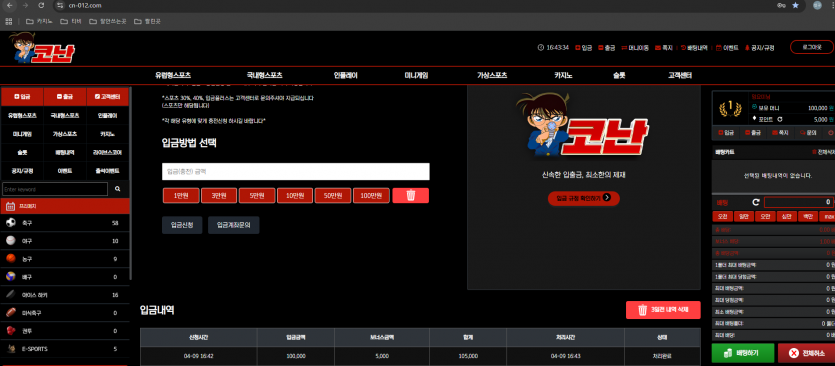Click the search magnifier in the sidebar
The image size is (835, 366).
[x=118, y=189]
